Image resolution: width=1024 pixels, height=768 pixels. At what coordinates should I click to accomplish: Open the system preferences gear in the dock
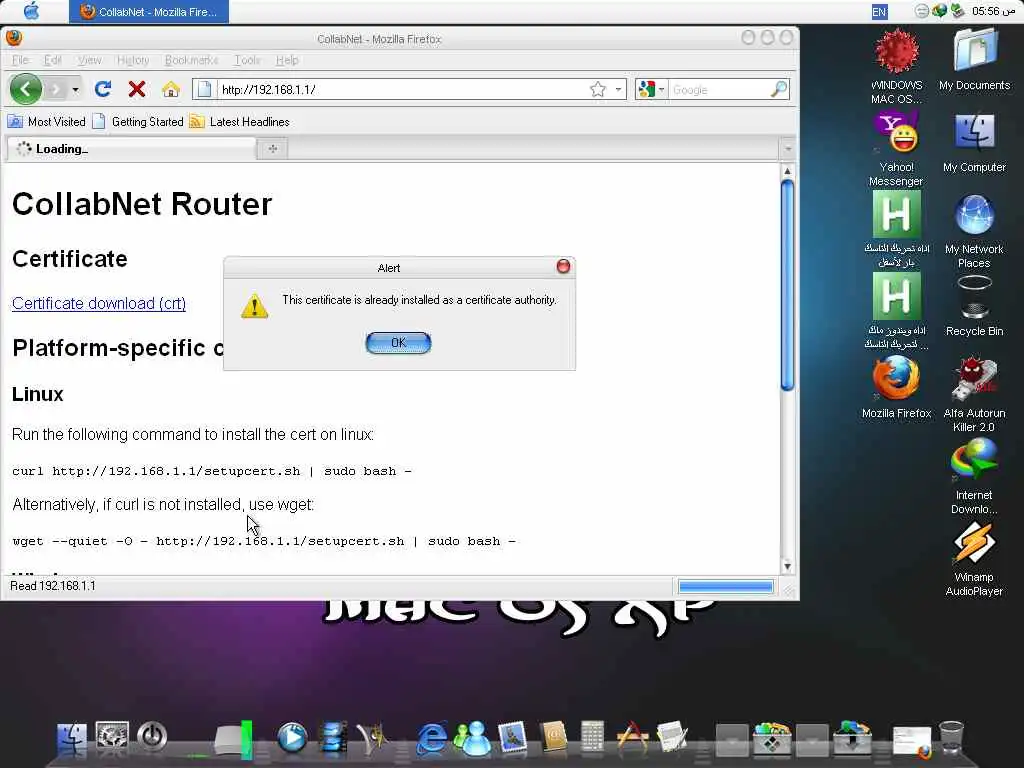[x=112, y=737]
